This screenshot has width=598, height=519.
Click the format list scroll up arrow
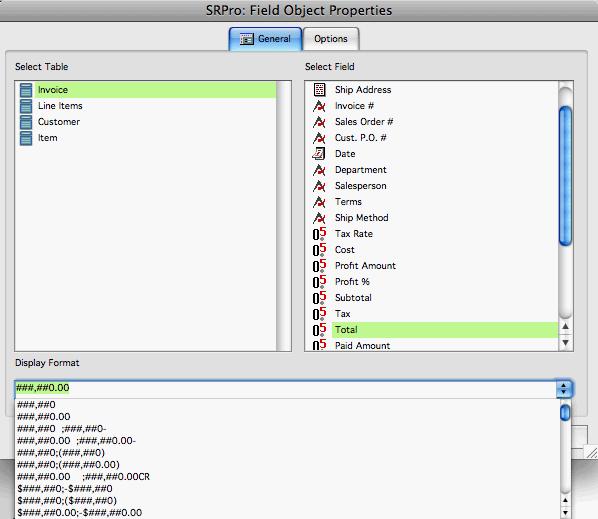[x=565, y=500]
